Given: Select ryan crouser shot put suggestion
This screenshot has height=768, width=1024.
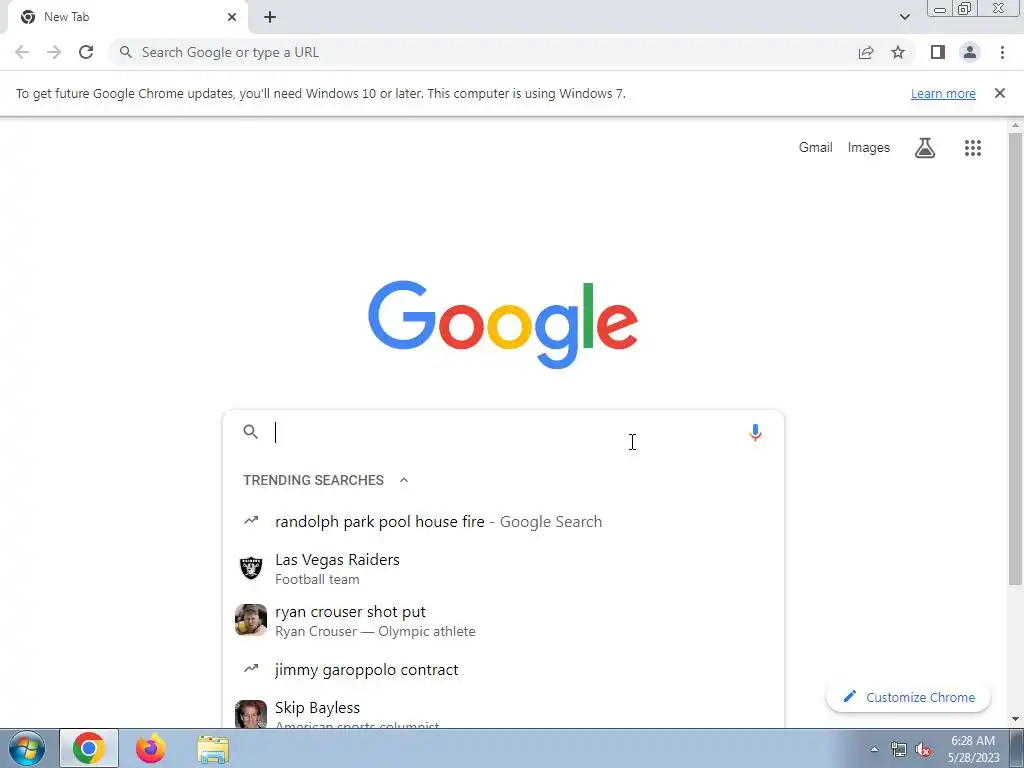Looking at the screenshot, I should [503, 620].
